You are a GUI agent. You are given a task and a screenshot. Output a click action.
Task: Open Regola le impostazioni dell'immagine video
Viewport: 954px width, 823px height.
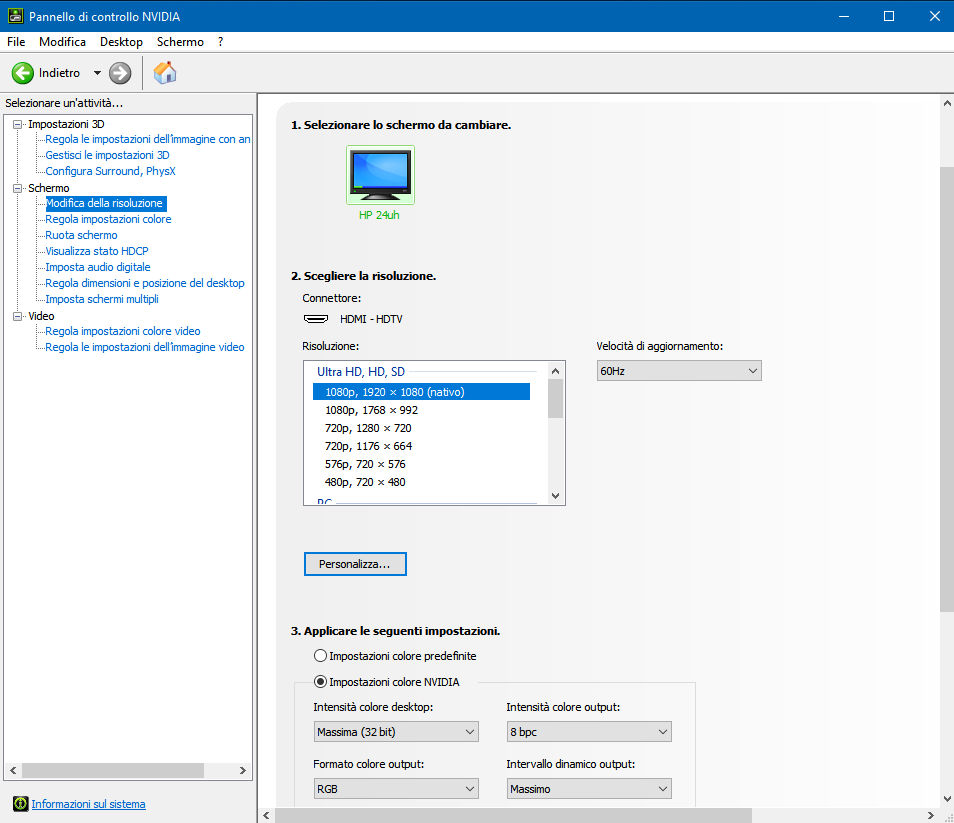[x=145, y=347]
